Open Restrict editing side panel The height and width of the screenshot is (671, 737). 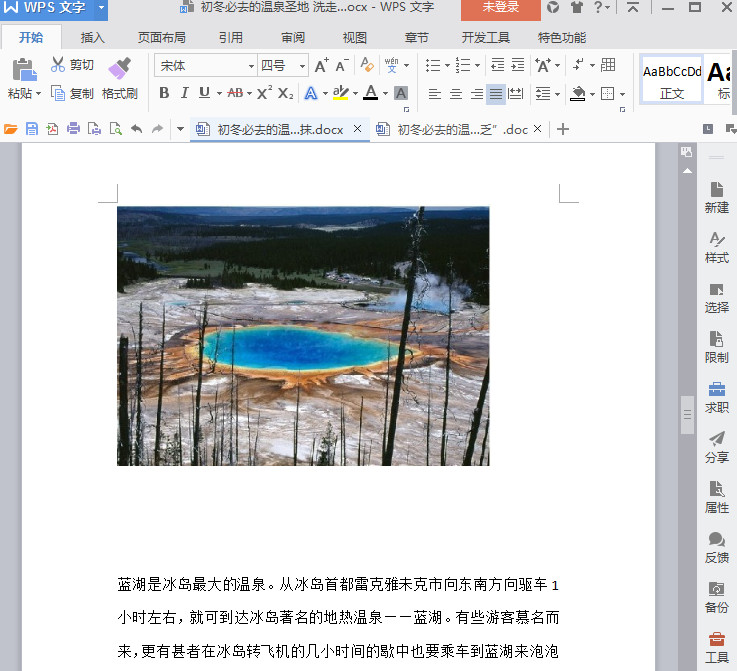[716, 348]
